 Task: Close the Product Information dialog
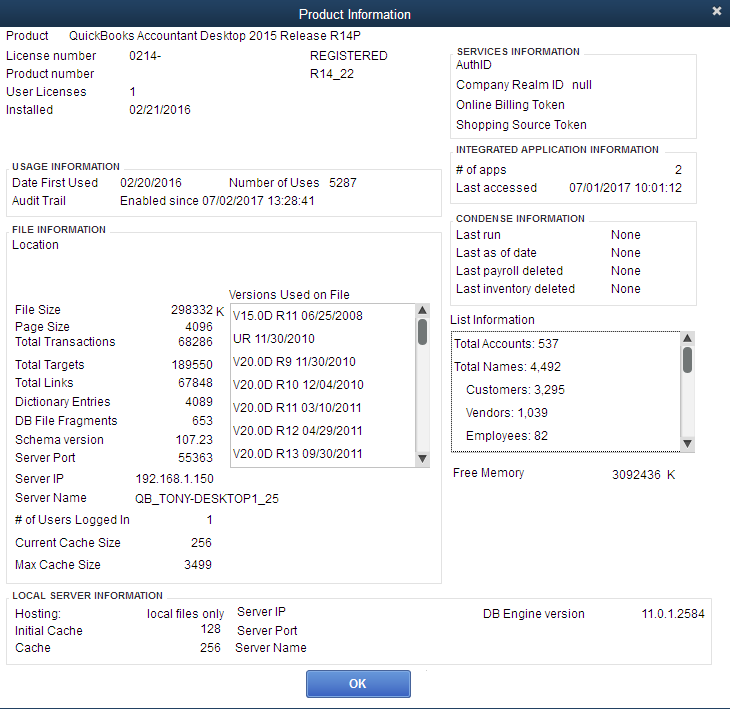716,11
